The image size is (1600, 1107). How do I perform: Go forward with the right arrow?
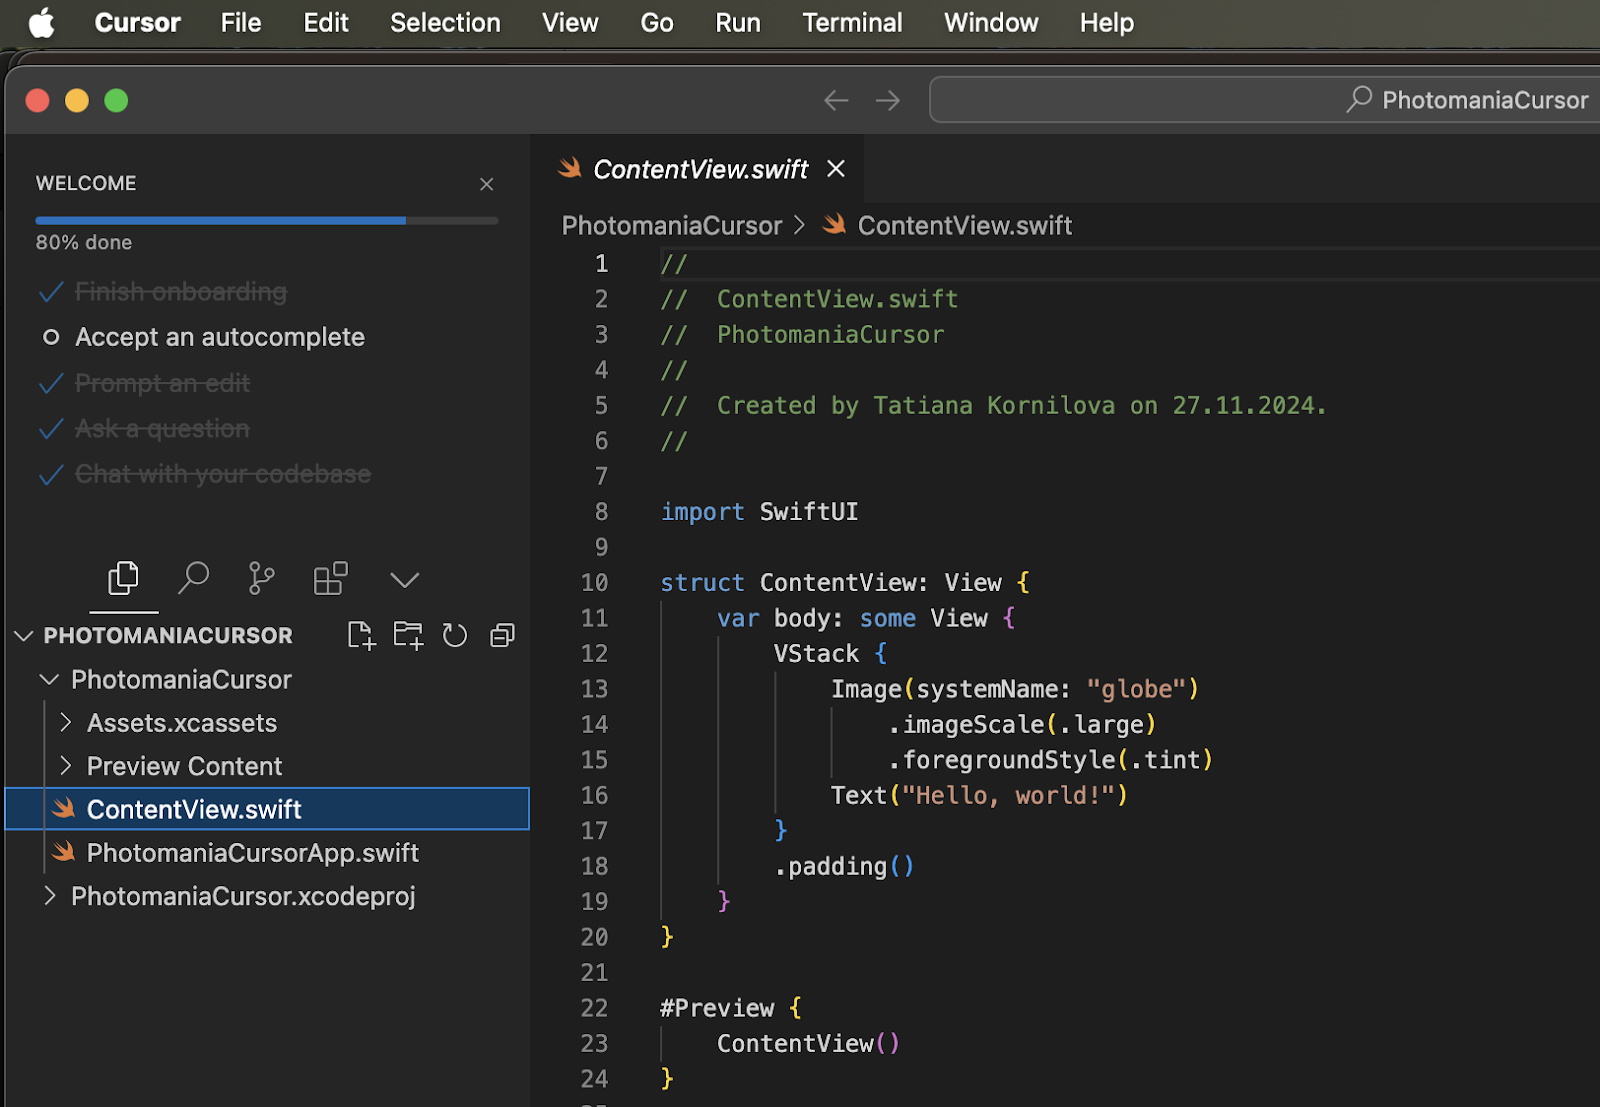pos(888,100)
